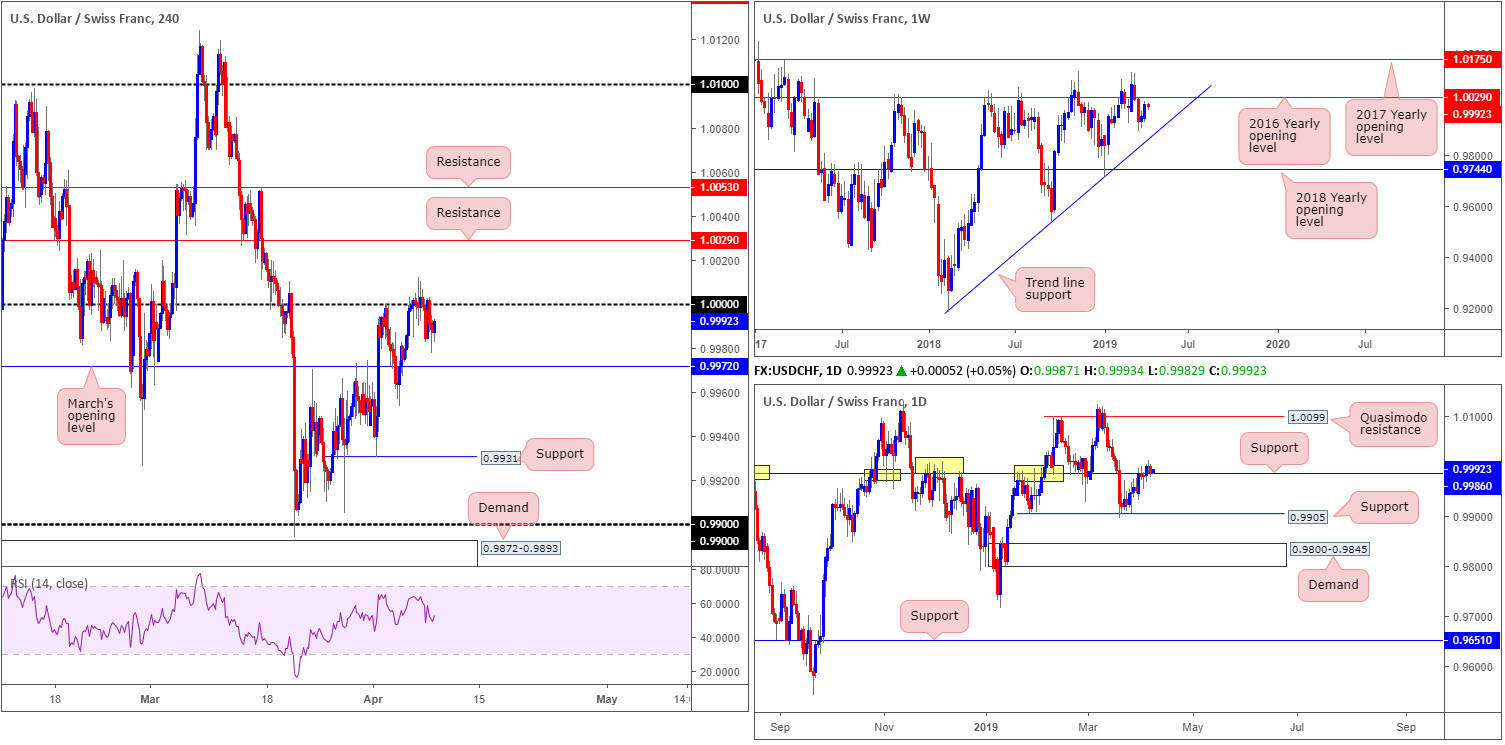The height and width of the screenshot is (745, 1505).
Task: Click the 'May' date on the 240 chart axis
Action: coord(606,698)
